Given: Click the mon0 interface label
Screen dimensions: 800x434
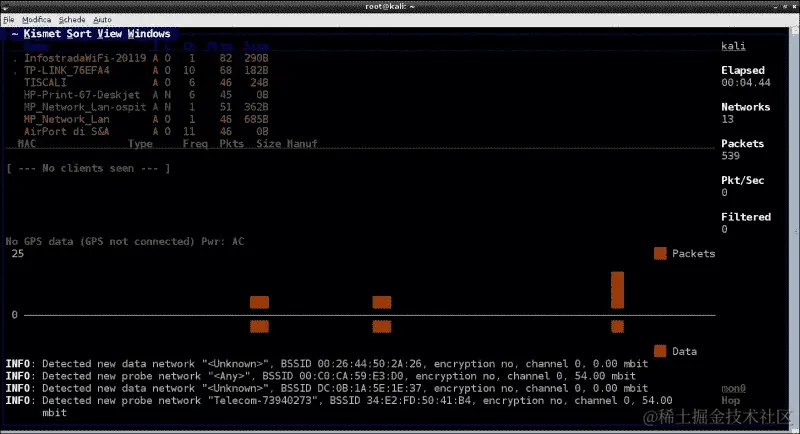Looking at the screenshot, I should (733, 389).
